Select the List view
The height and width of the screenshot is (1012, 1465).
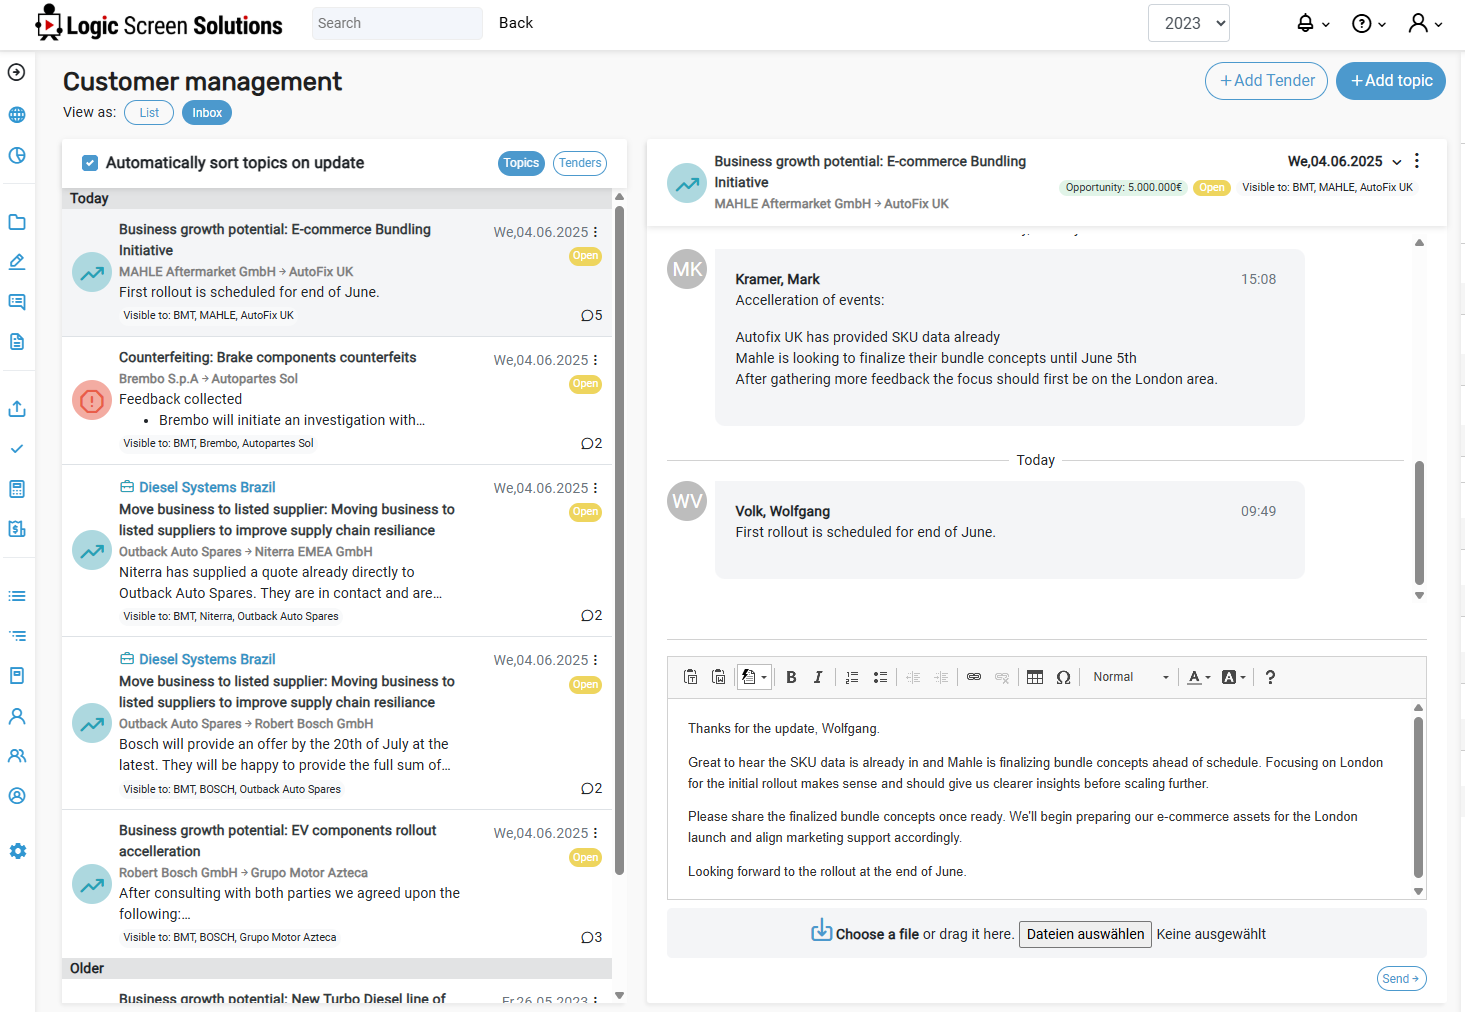coord(149,113)
